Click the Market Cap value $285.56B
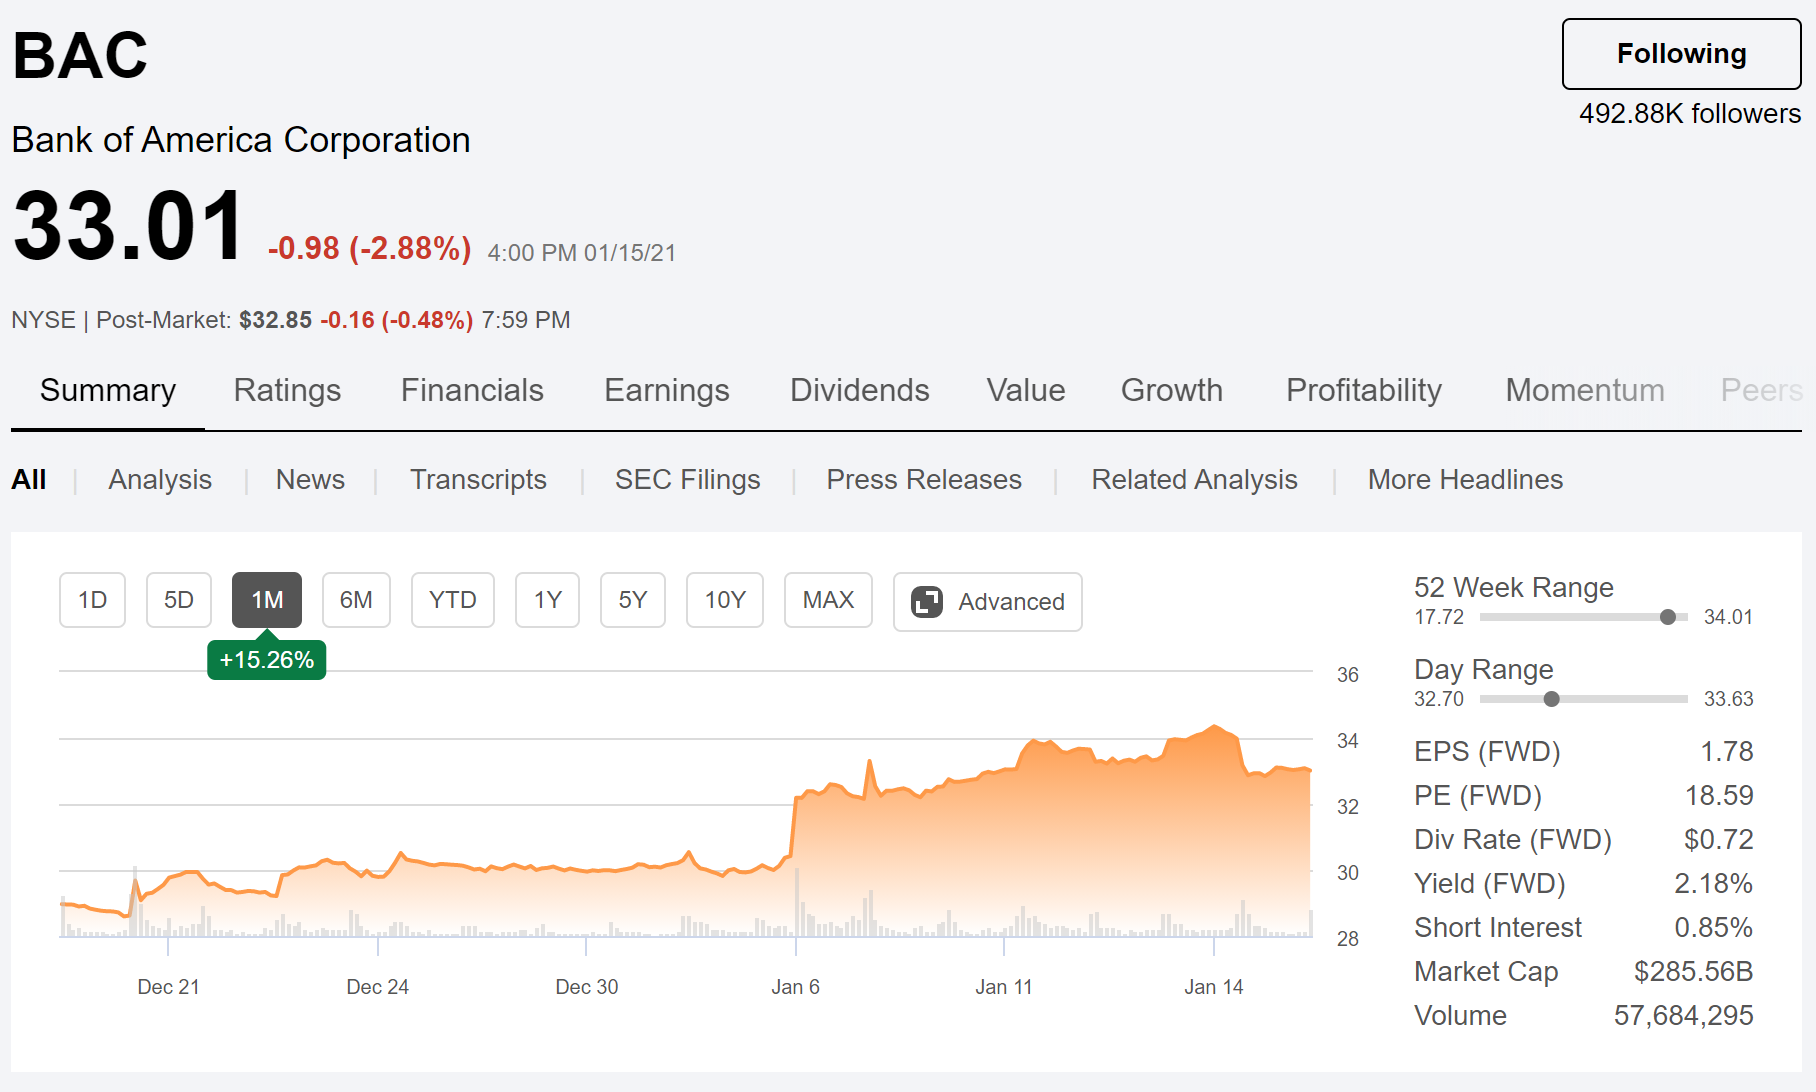Viewport: 1816px width, 1092px height. pos(1693,972)
